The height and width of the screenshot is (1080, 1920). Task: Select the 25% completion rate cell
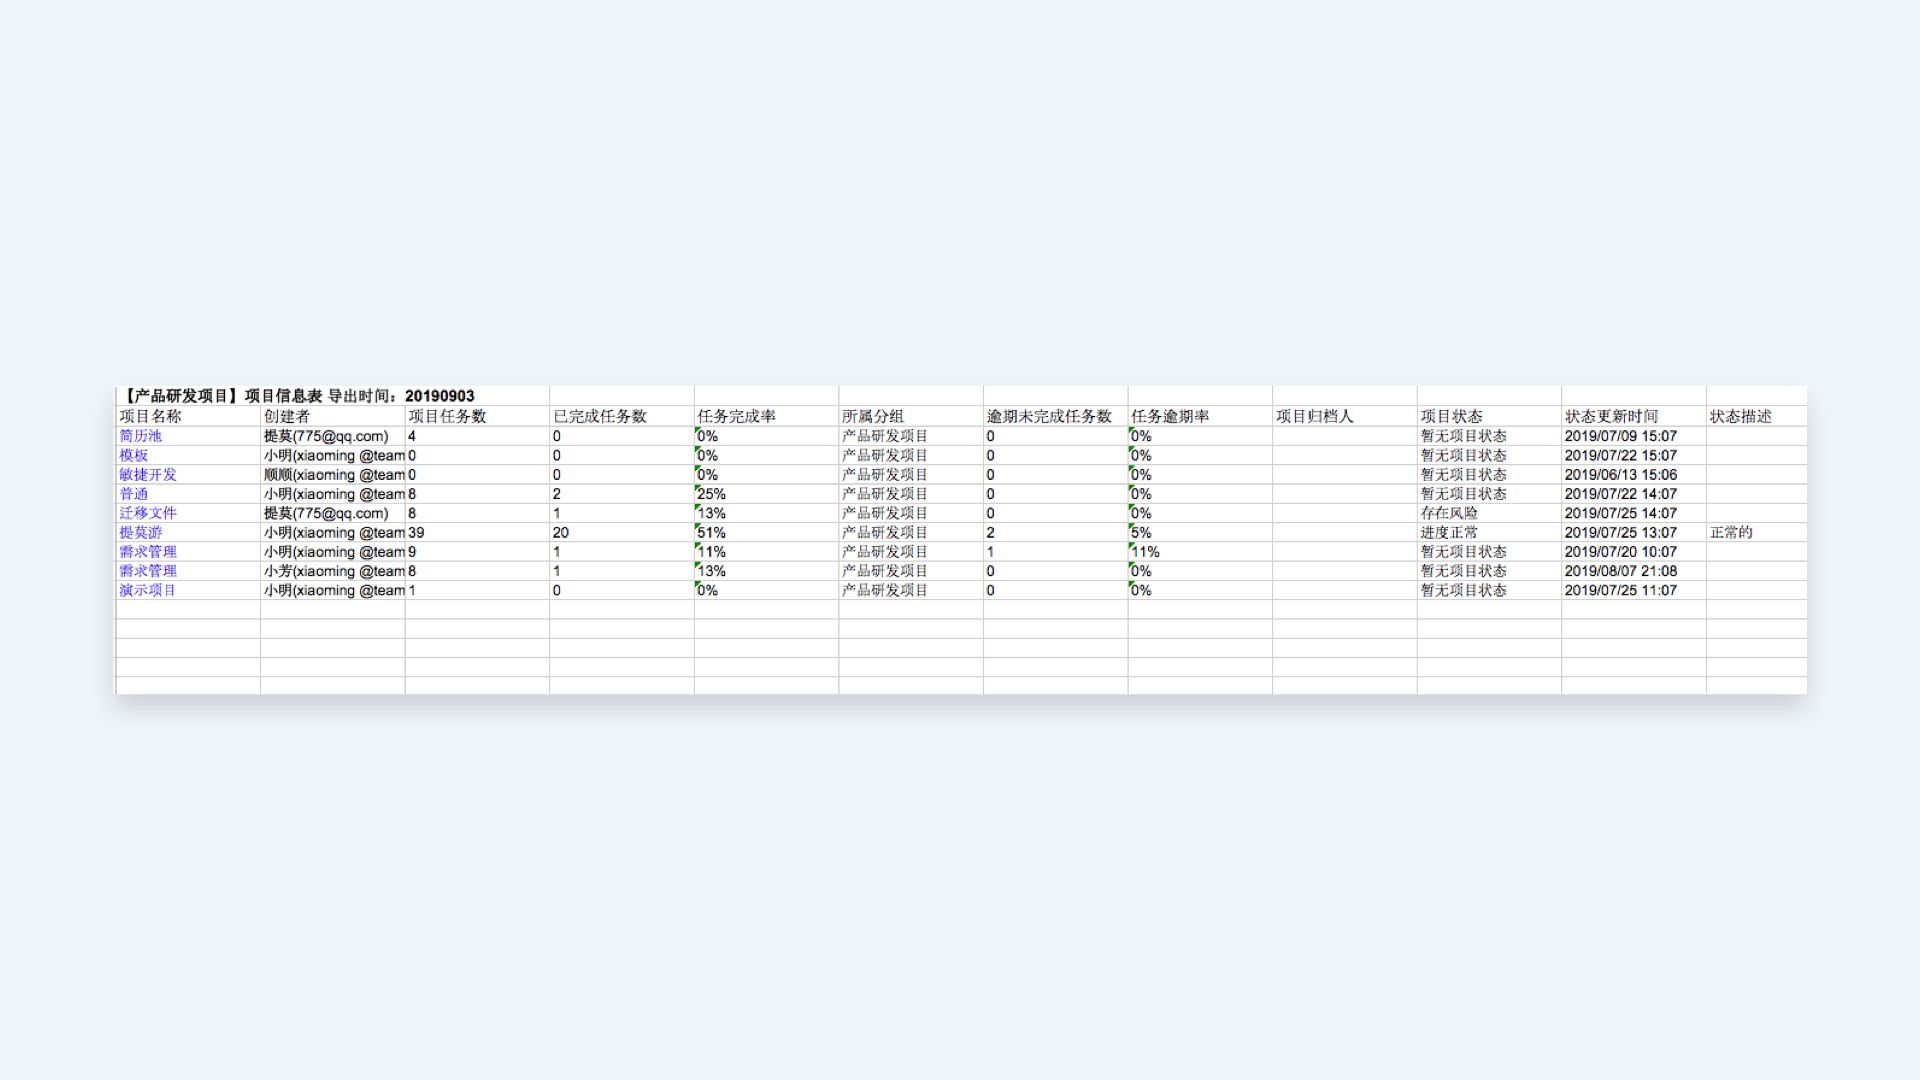point(766,494)
